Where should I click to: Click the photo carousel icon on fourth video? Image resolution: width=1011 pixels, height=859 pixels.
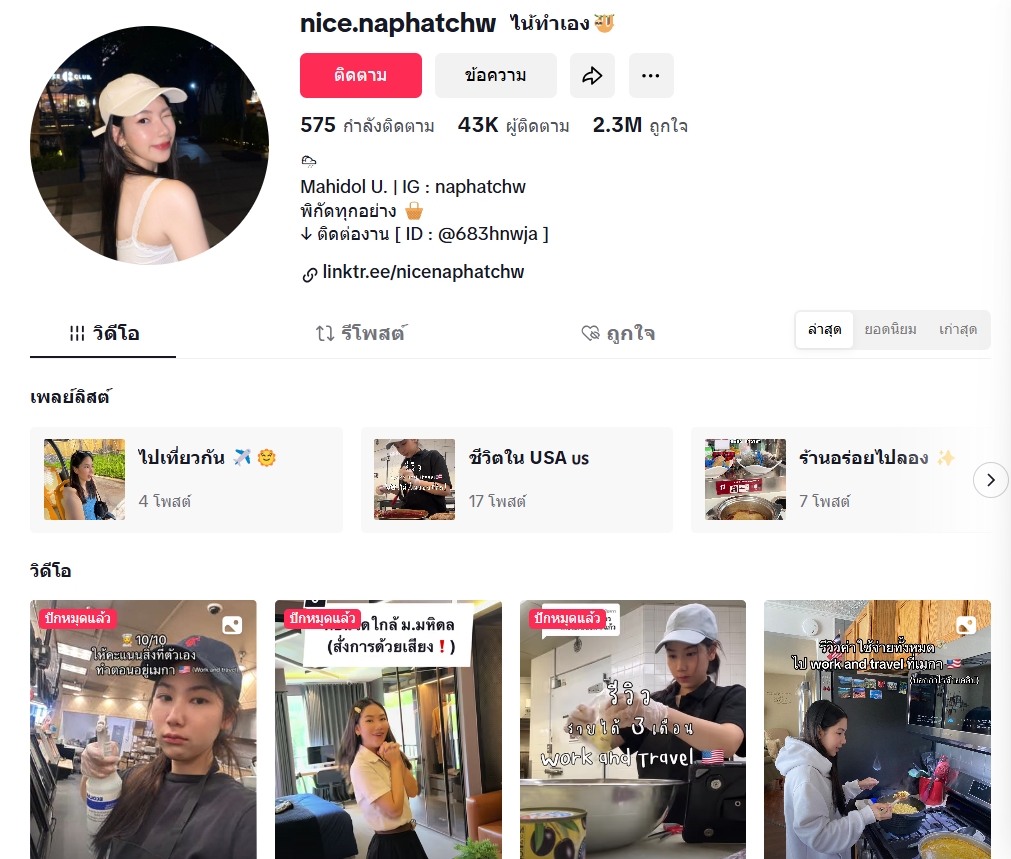(966, 624)
